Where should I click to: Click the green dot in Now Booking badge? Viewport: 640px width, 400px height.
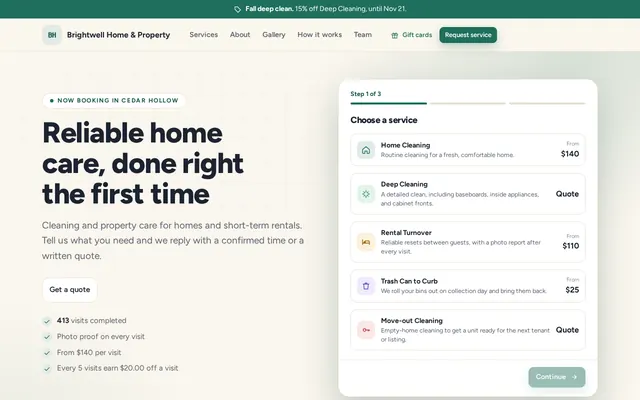point(51,101)
